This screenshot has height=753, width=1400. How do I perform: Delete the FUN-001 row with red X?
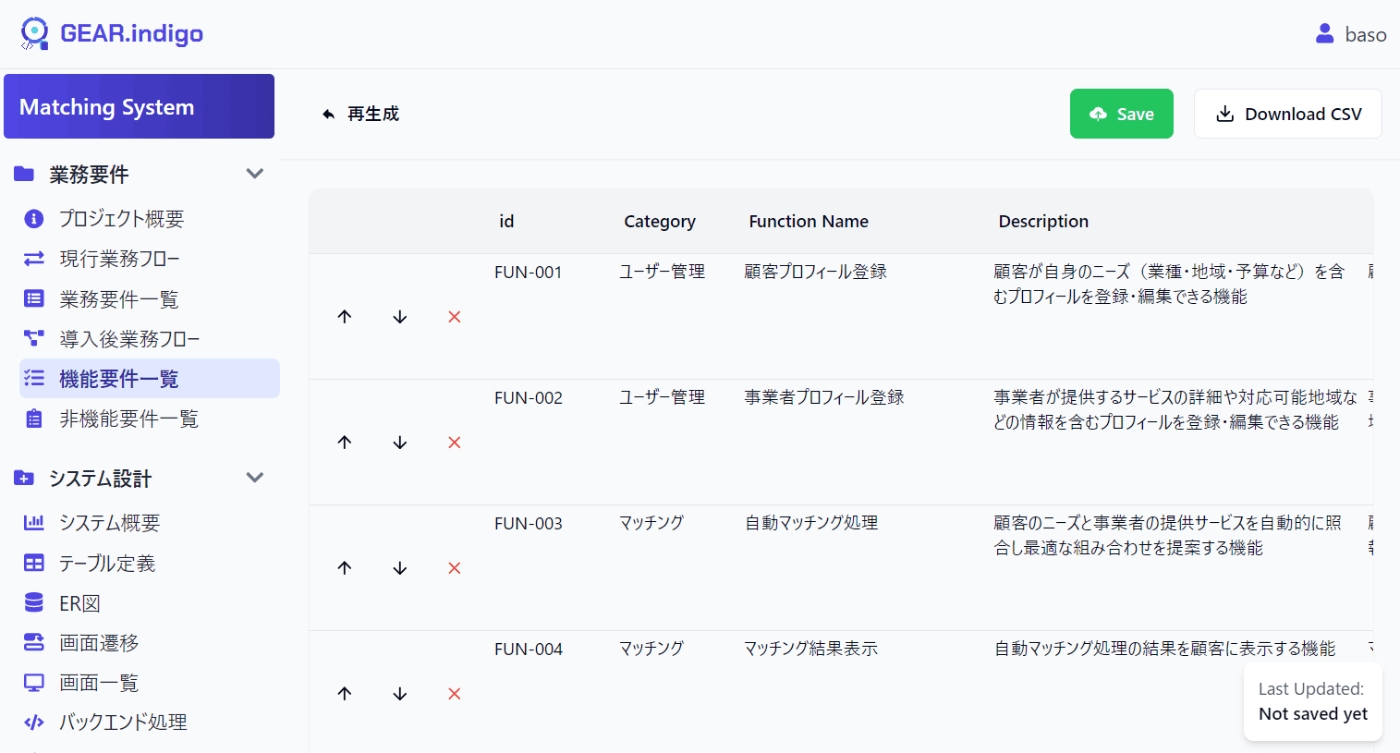[454, 317]
